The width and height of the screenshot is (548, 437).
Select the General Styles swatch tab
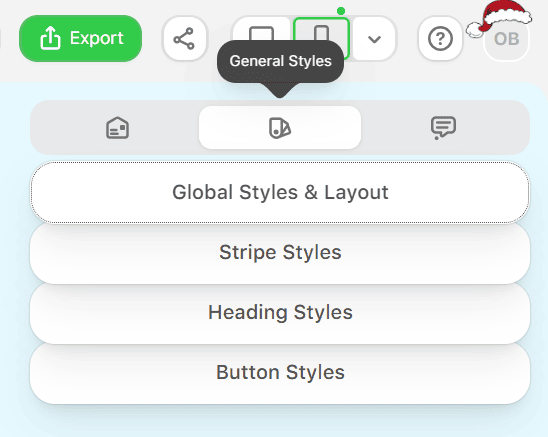pyautogui.click(x=280, y=128)
